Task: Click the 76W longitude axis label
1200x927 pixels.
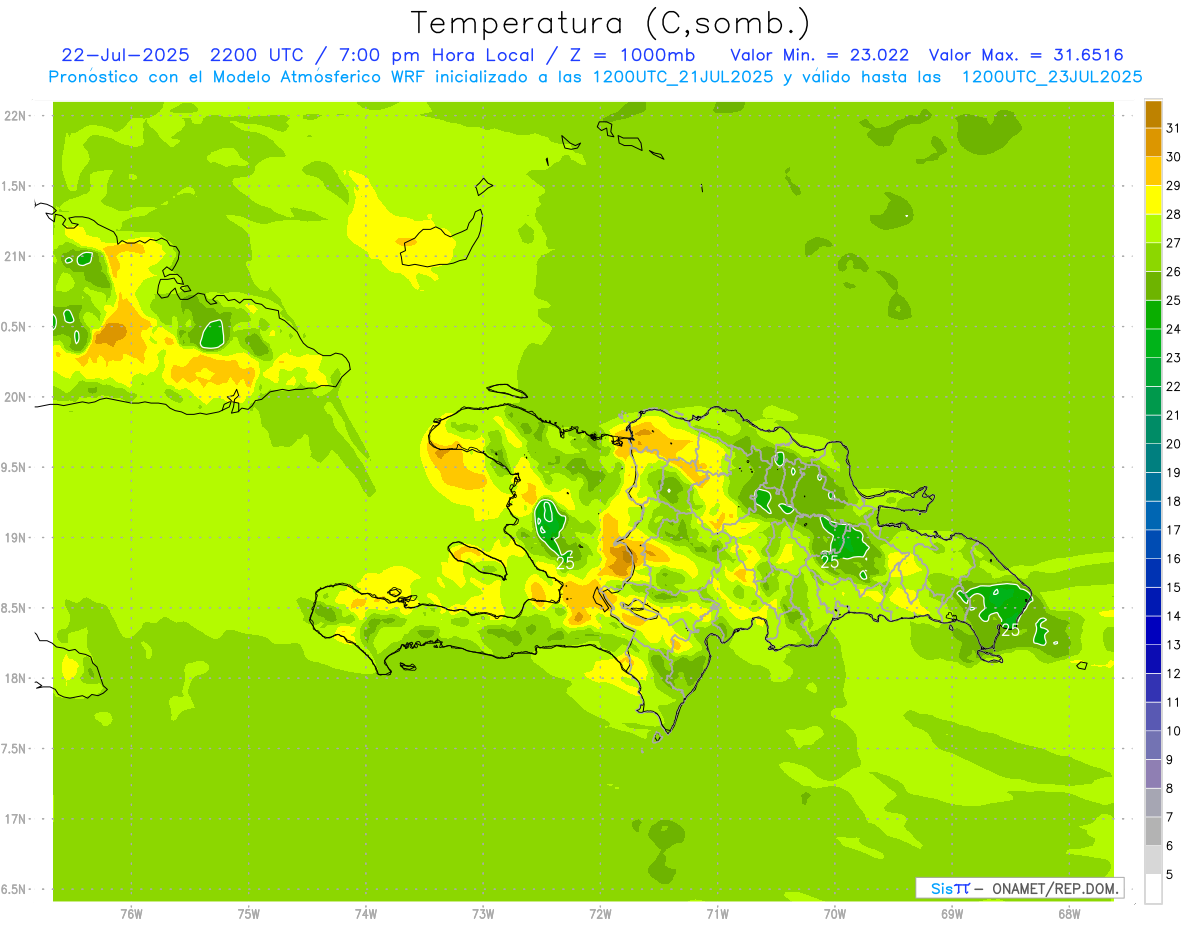Action: pos(131,914)
